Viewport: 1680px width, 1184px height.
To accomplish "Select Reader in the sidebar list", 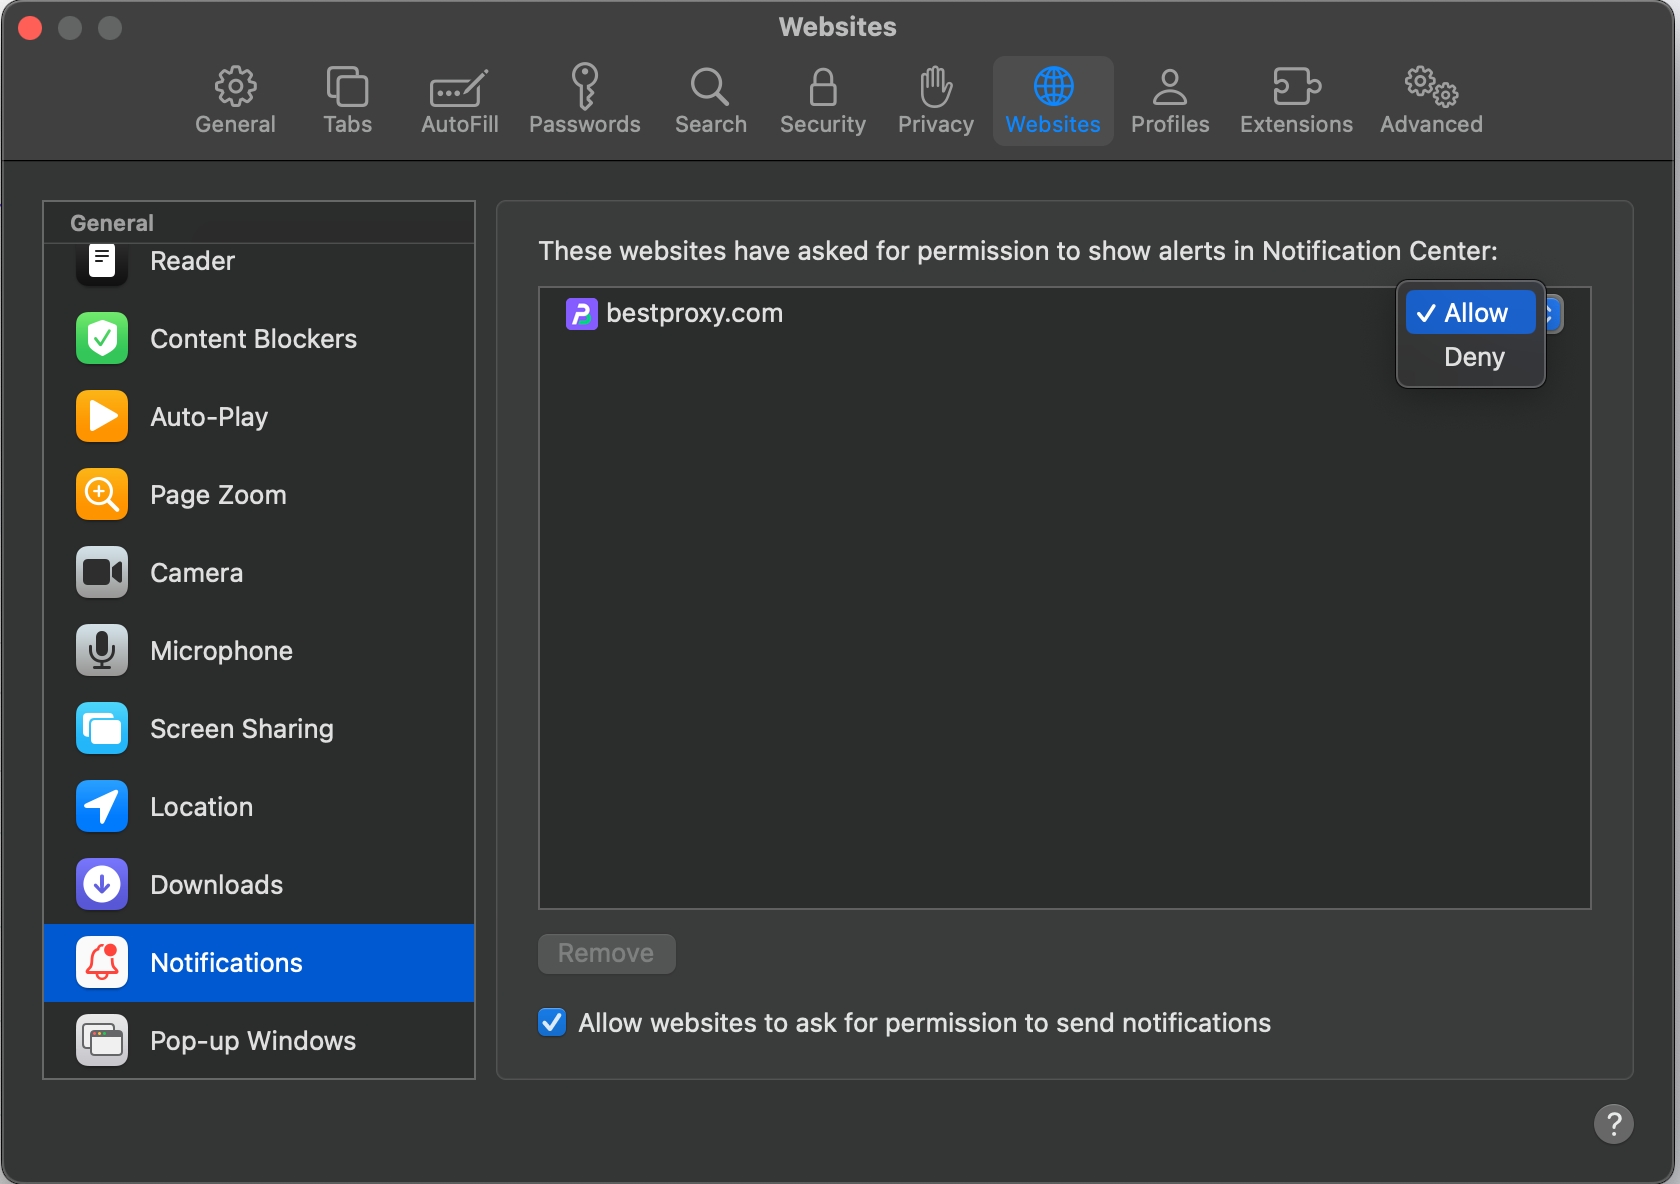I will [259, 265].
